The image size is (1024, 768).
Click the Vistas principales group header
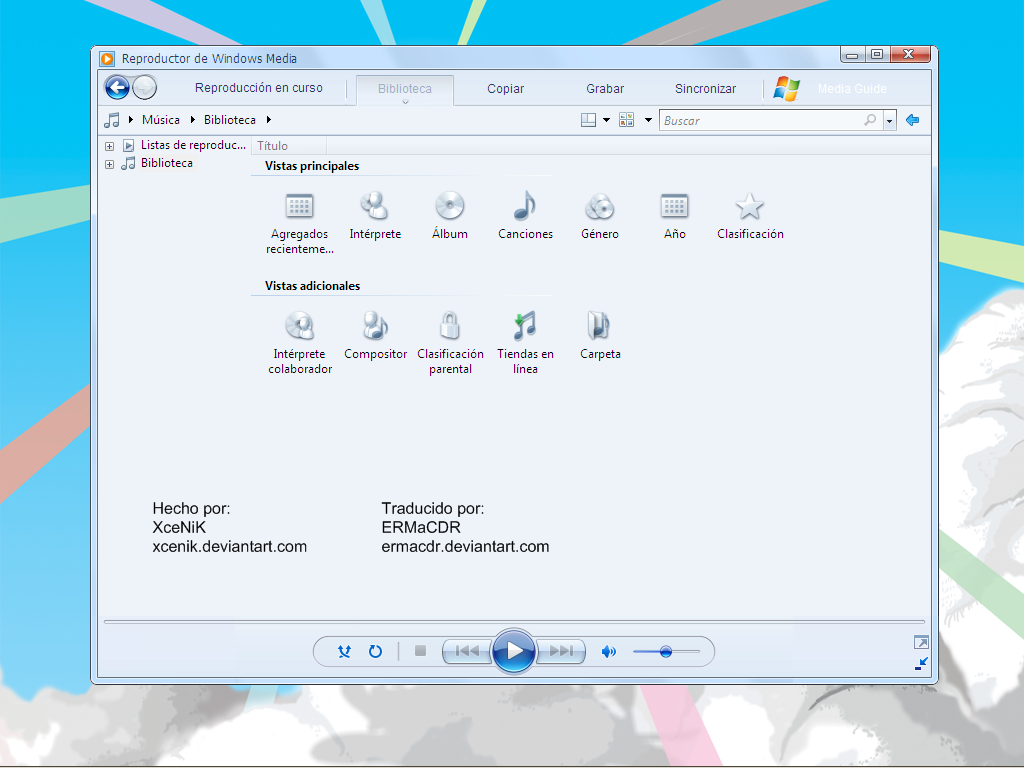tap(312, 166)
